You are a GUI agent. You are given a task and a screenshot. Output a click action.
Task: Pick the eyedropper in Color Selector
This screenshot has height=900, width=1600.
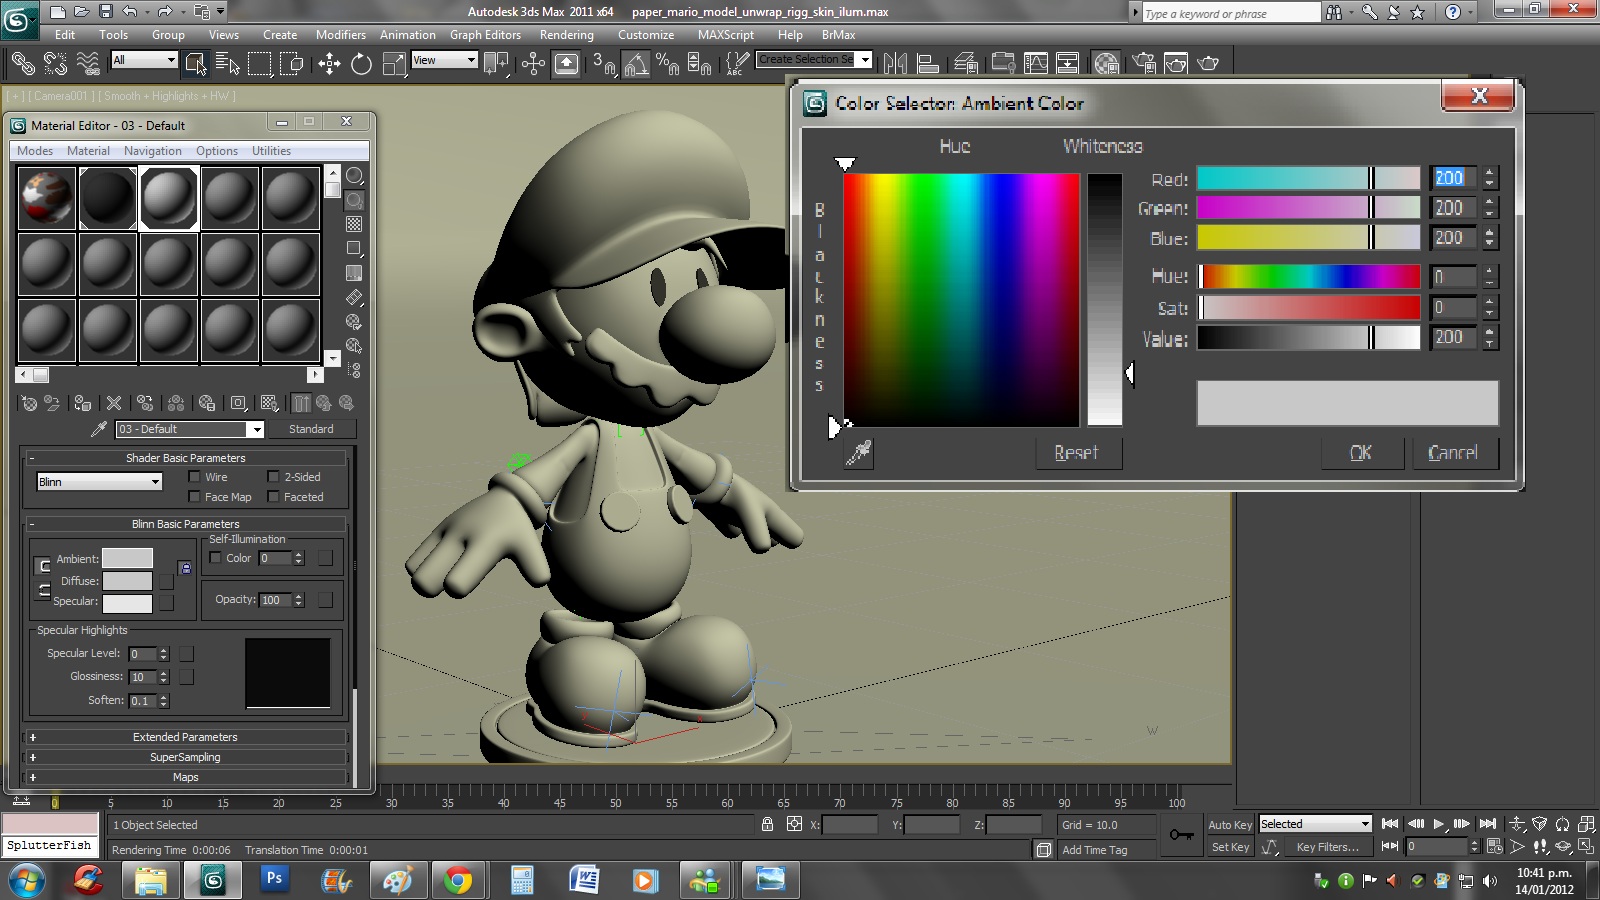(859, 453)
